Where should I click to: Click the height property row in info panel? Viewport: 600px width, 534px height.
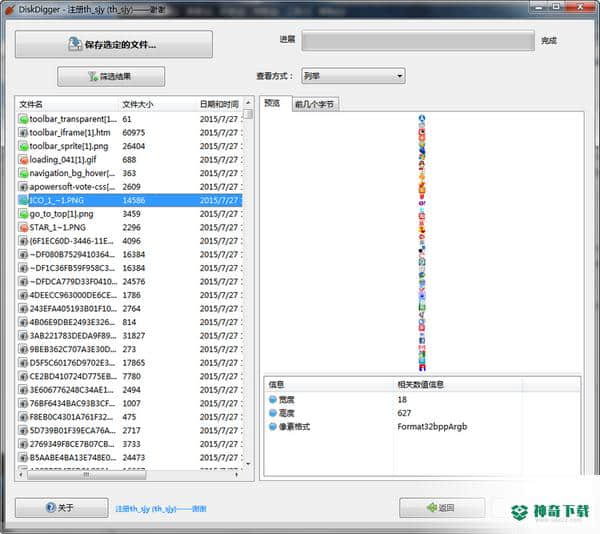422,413
